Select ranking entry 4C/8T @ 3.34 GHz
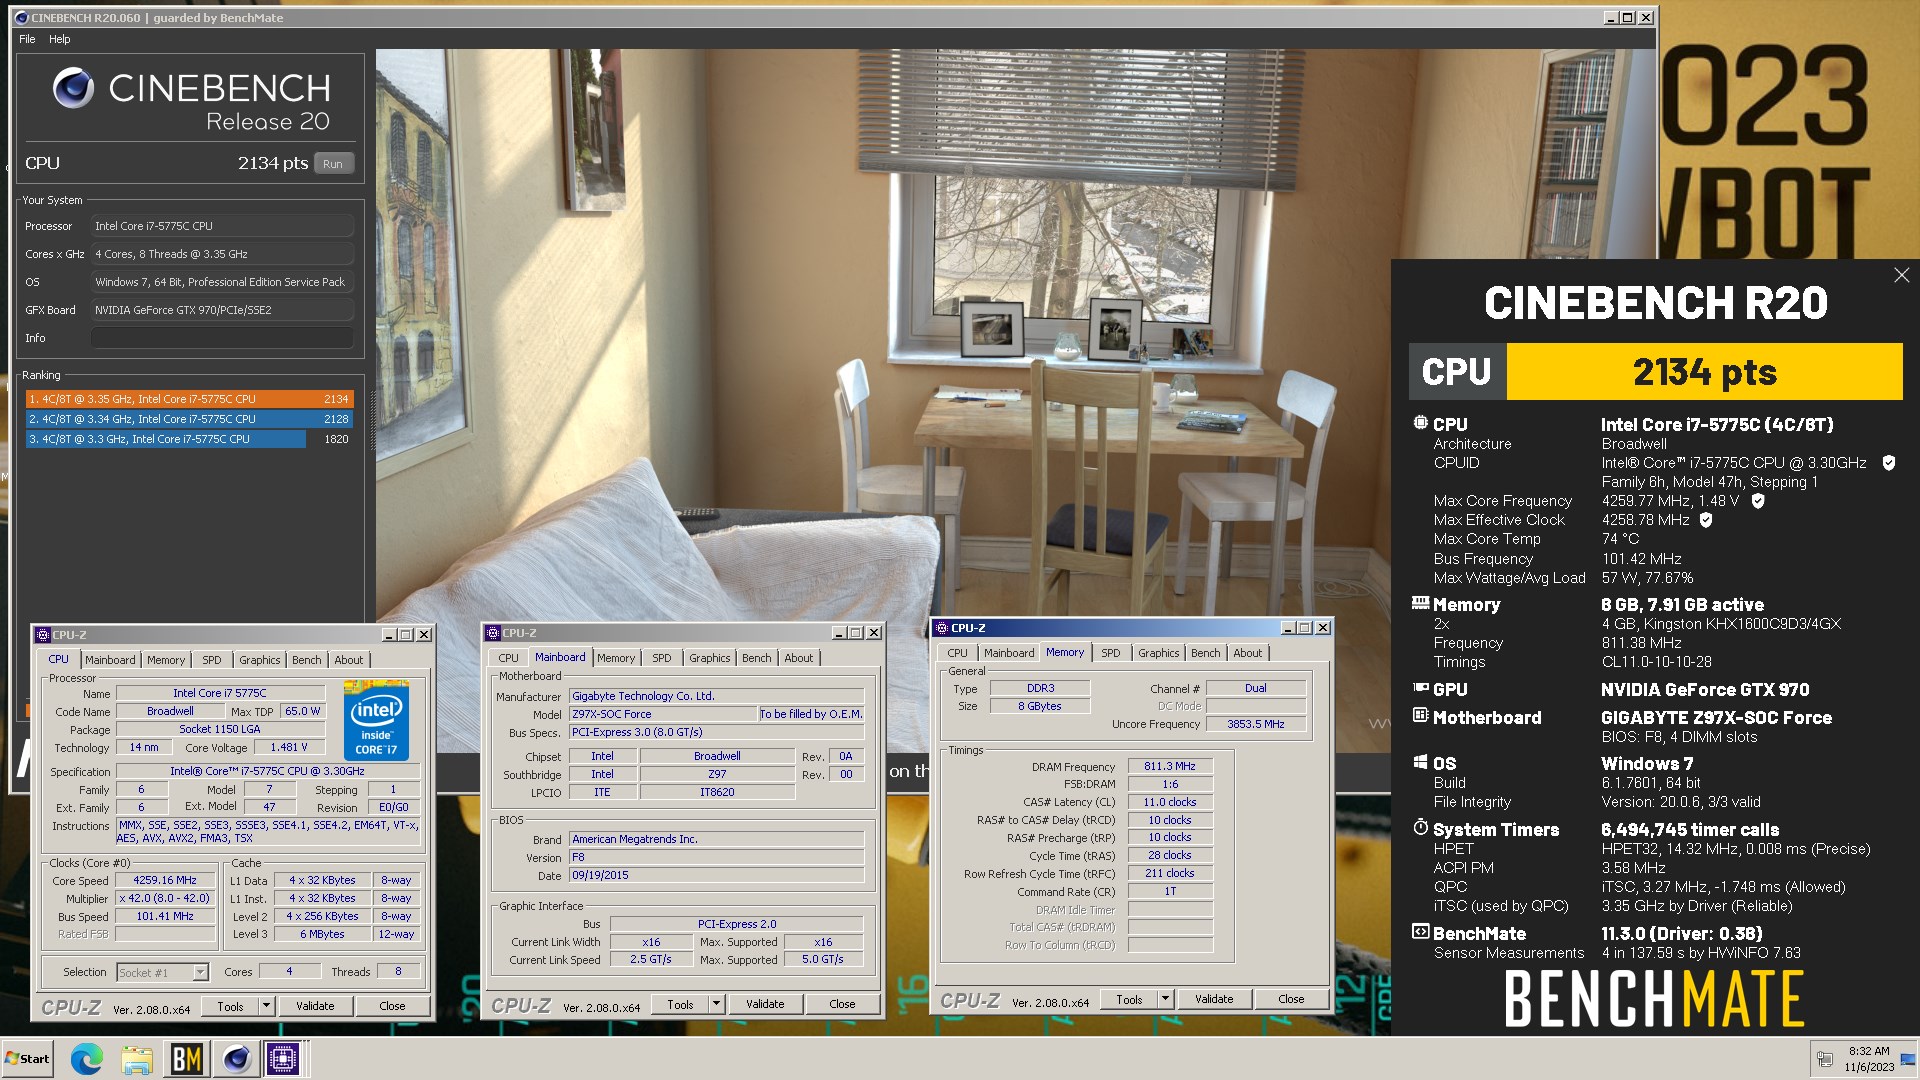This screenshot has width=1920, height=1080. (x=189, y=419)
